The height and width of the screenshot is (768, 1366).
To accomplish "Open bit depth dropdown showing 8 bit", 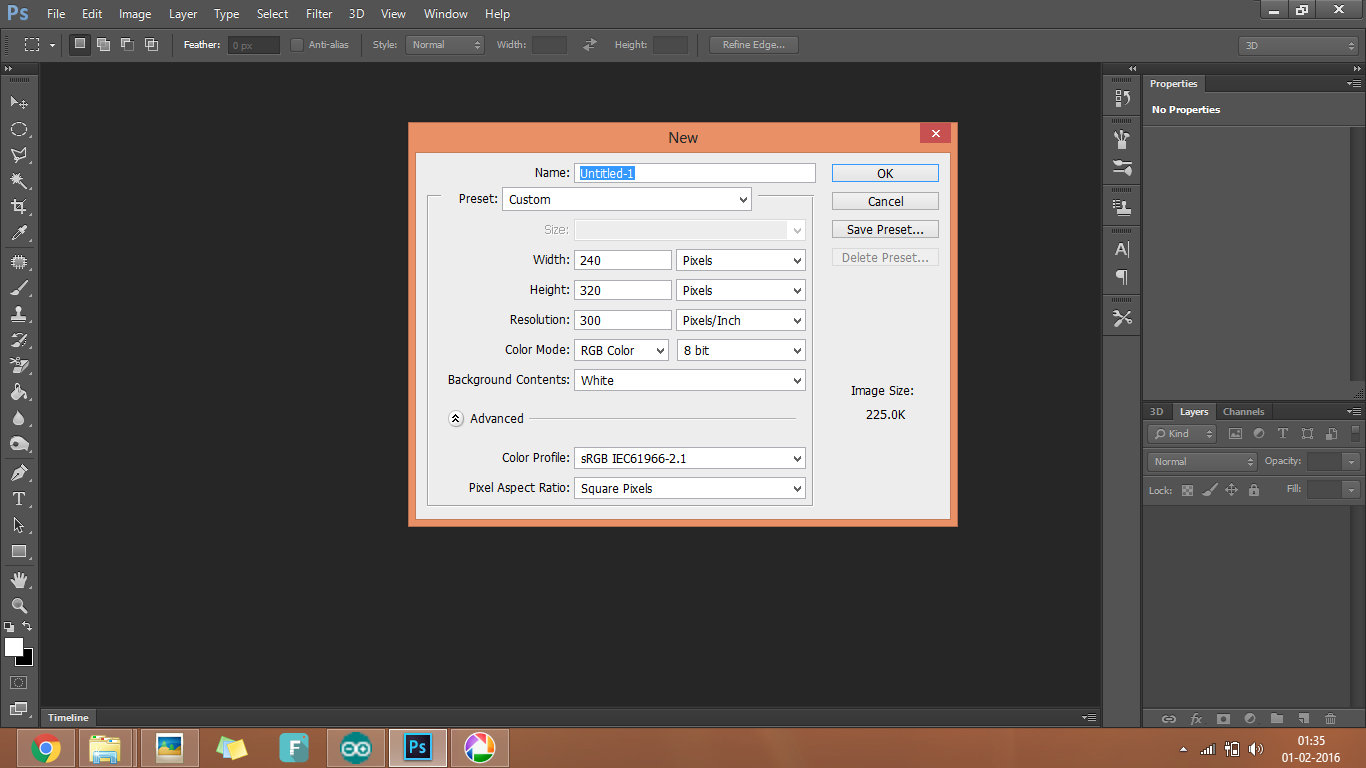I will pos(741,350).
